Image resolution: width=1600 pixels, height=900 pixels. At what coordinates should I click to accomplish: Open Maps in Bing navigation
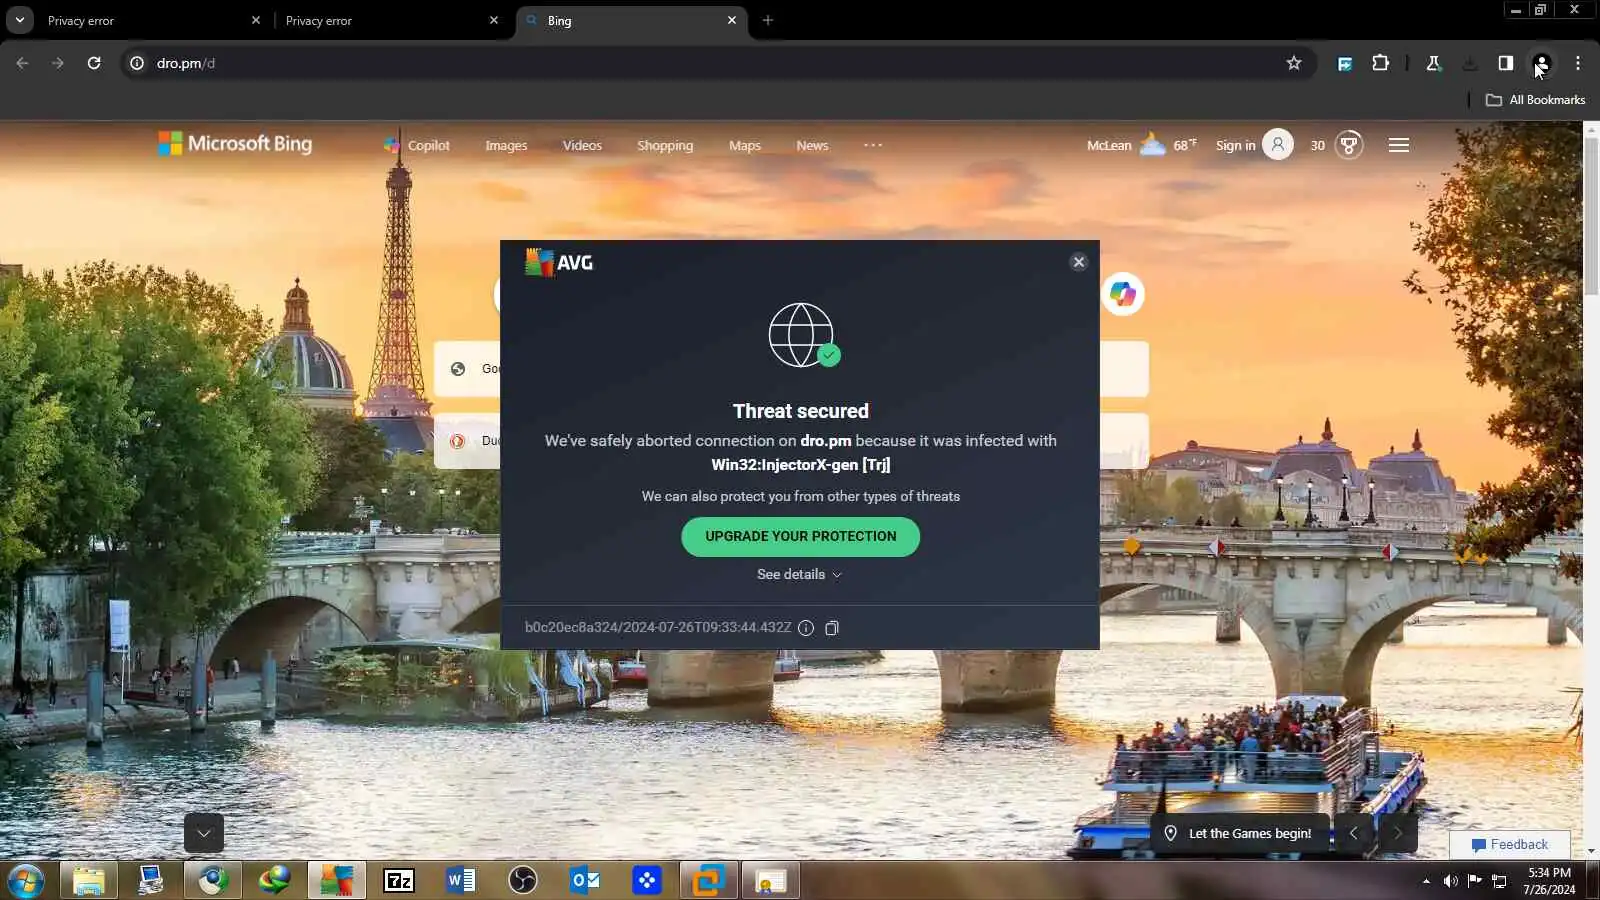click(745, 146)
